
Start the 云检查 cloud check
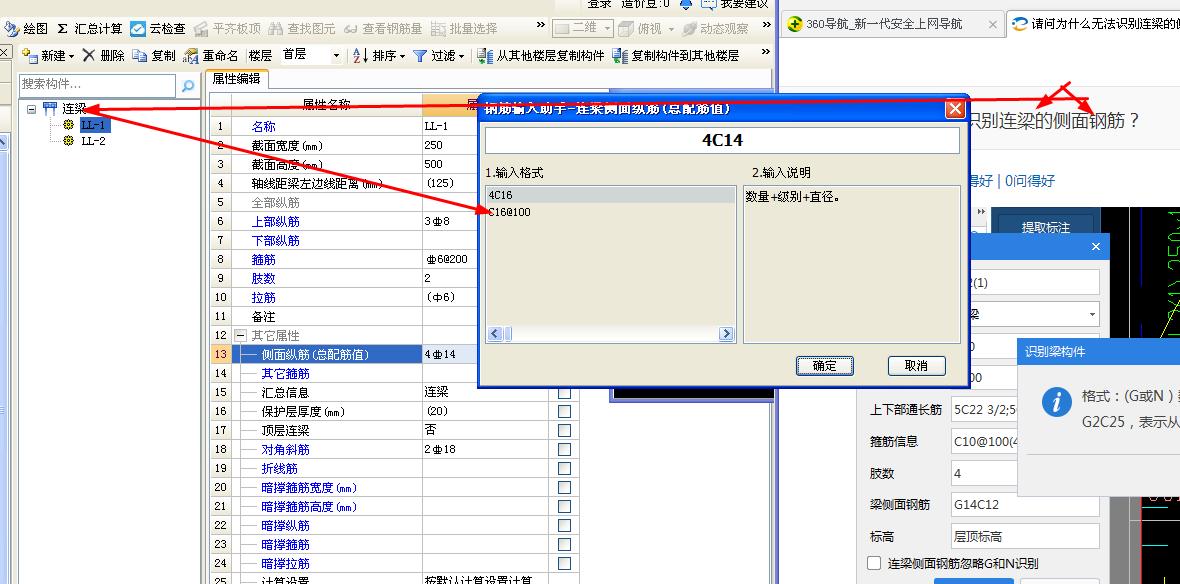coord(157,29)
